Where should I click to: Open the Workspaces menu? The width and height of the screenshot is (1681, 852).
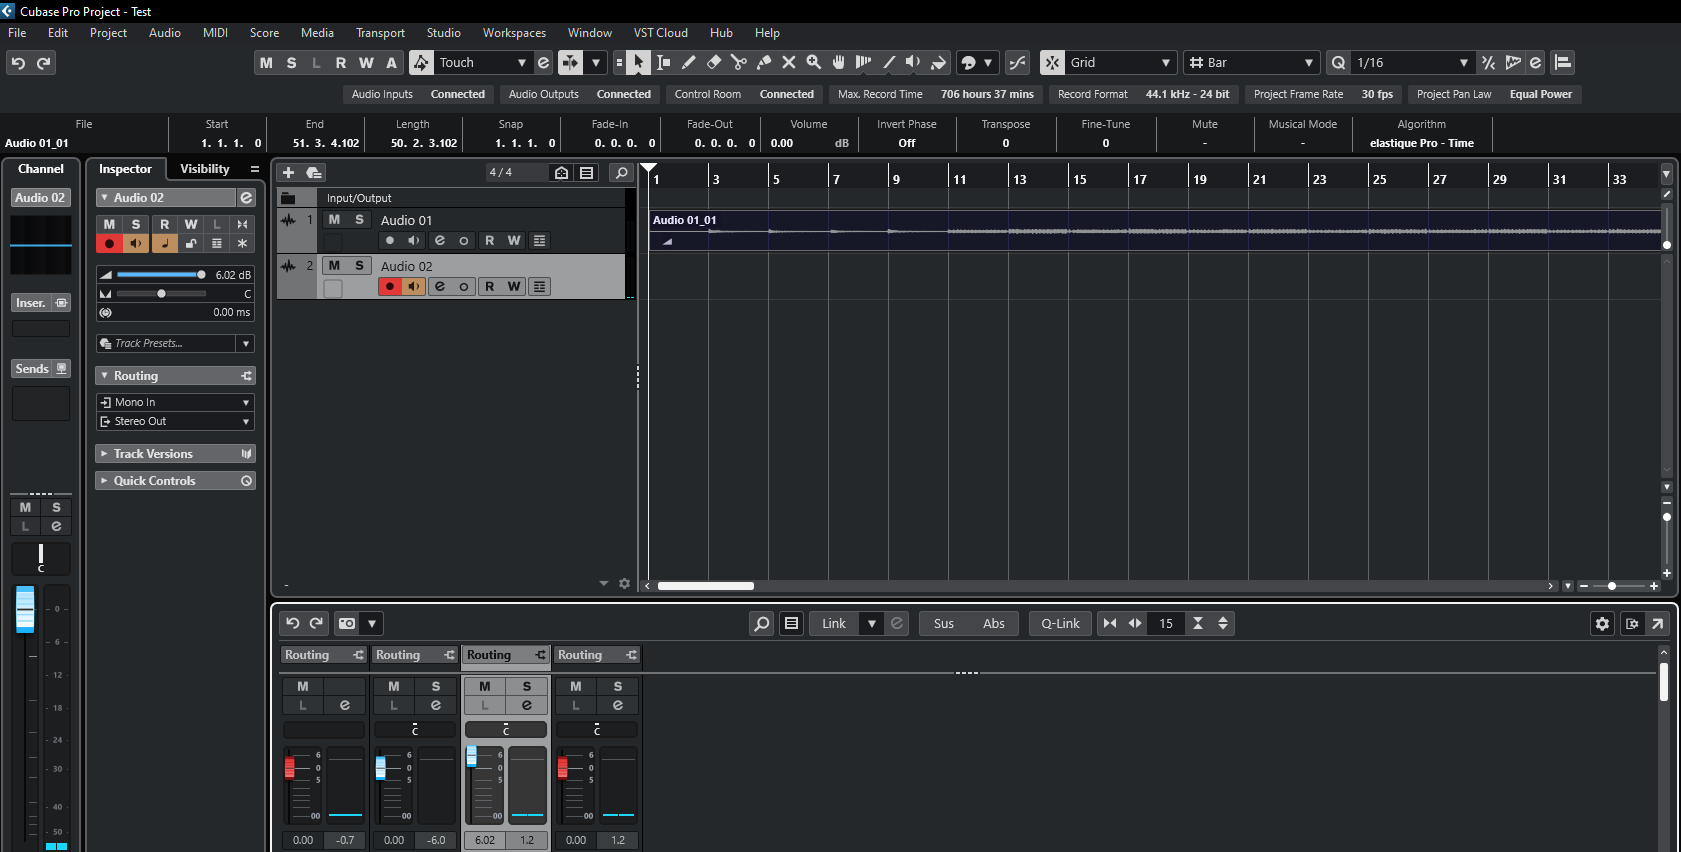[514, 33]
